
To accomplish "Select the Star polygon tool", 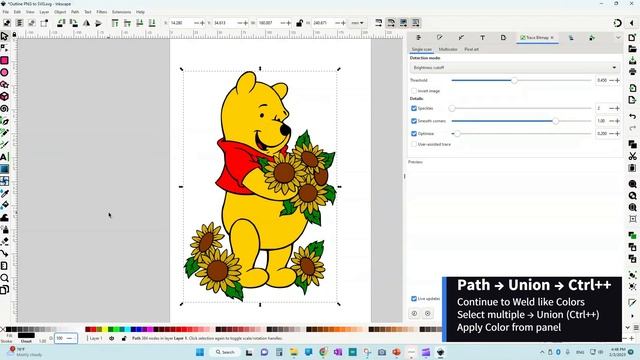I will pyautogui.click(x=4, y=84).
